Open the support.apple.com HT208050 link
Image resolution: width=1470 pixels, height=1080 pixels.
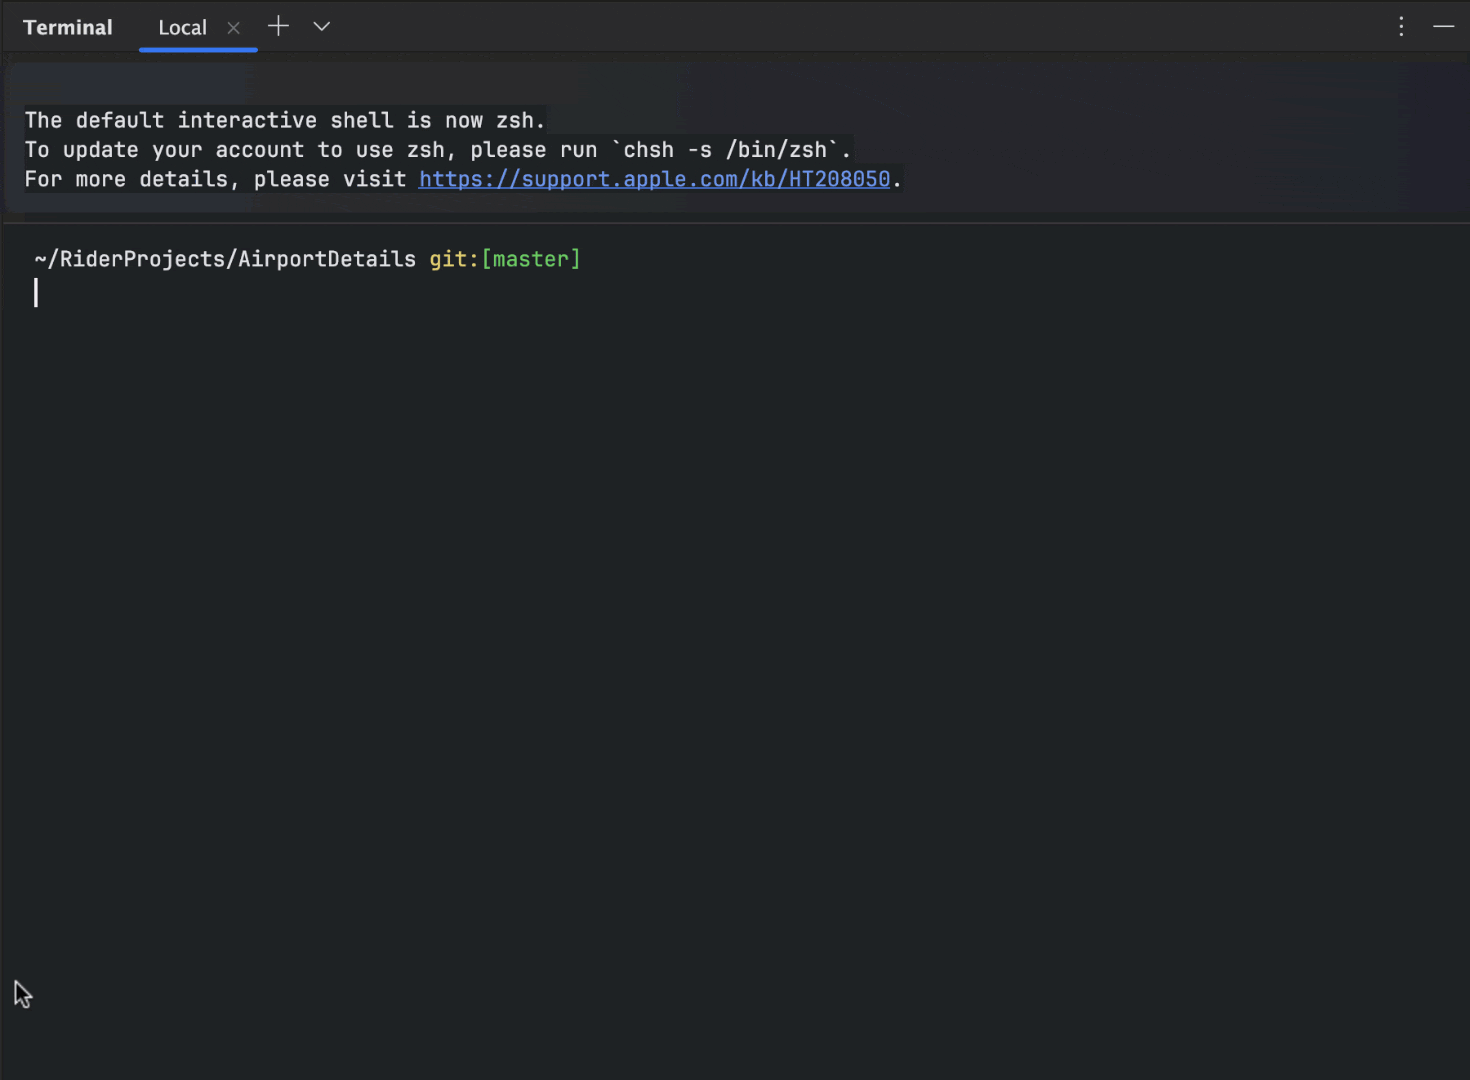tap(654, 179)
